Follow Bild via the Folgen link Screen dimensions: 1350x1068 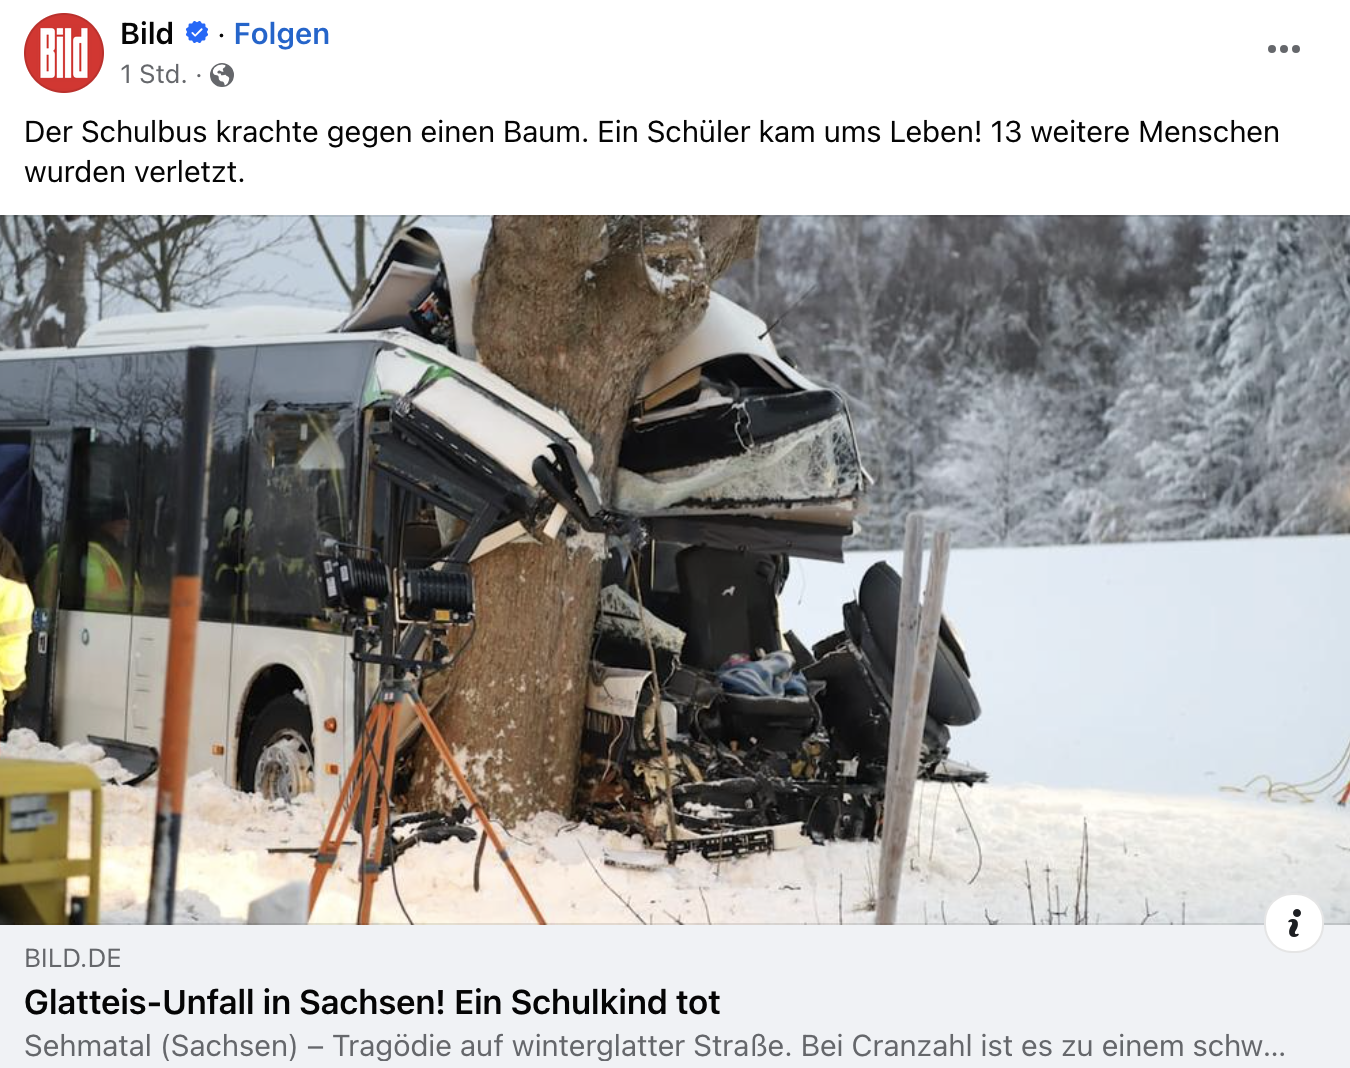pyautogui.click(x=281, y=34)
